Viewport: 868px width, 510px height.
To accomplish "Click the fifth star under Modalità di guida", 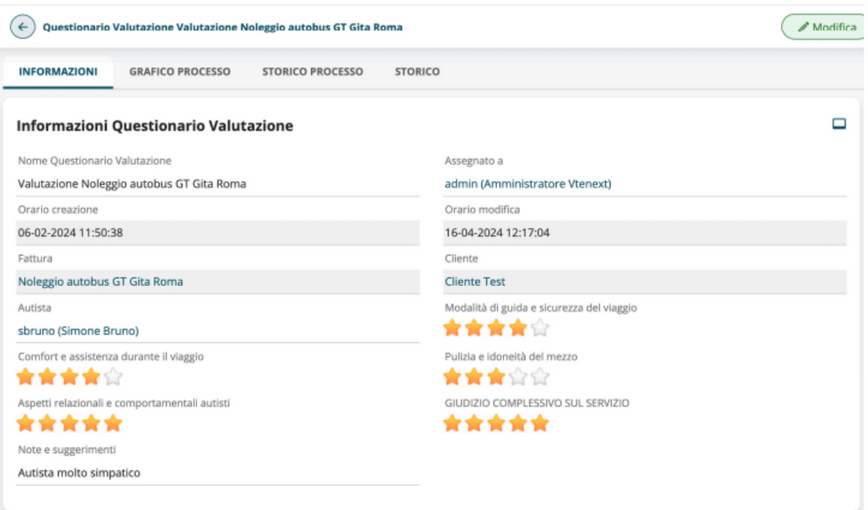I will pos(540,328).
